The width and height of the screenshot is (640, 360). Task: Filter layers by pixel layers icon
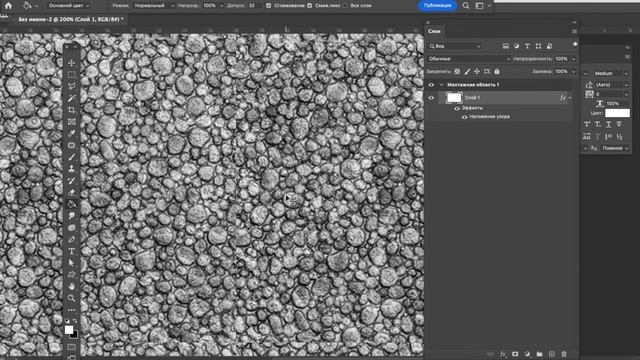click(x=506, y=46)
